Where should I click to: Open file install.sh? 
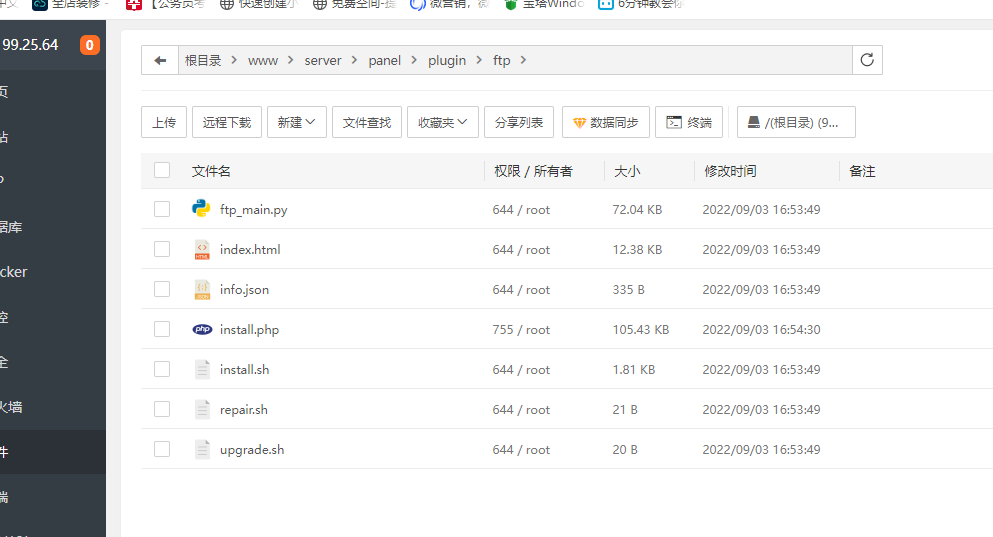point(244,369)
